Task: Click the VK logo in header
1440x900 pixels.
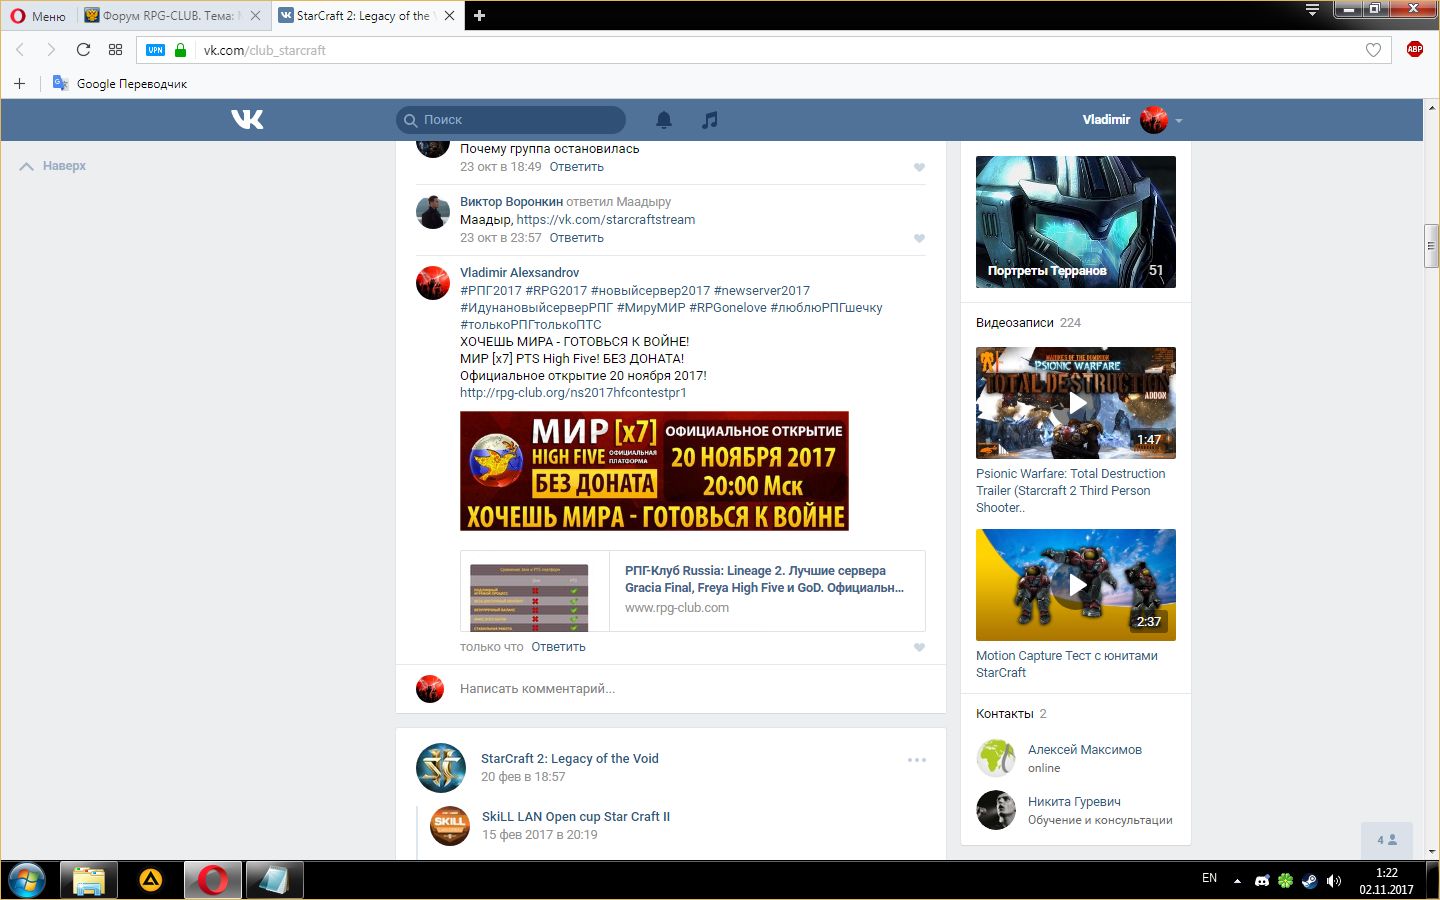Action: (247, 120)
